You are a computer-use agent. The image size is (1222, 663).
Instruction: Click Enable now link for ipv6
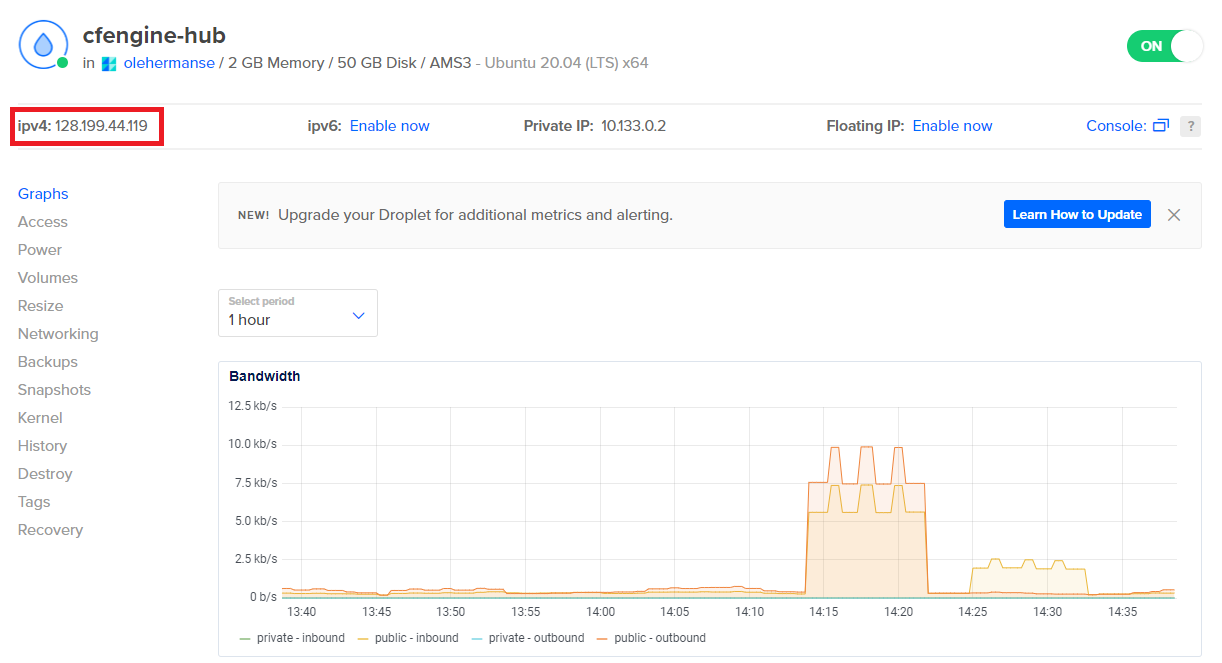pos(389,126)
